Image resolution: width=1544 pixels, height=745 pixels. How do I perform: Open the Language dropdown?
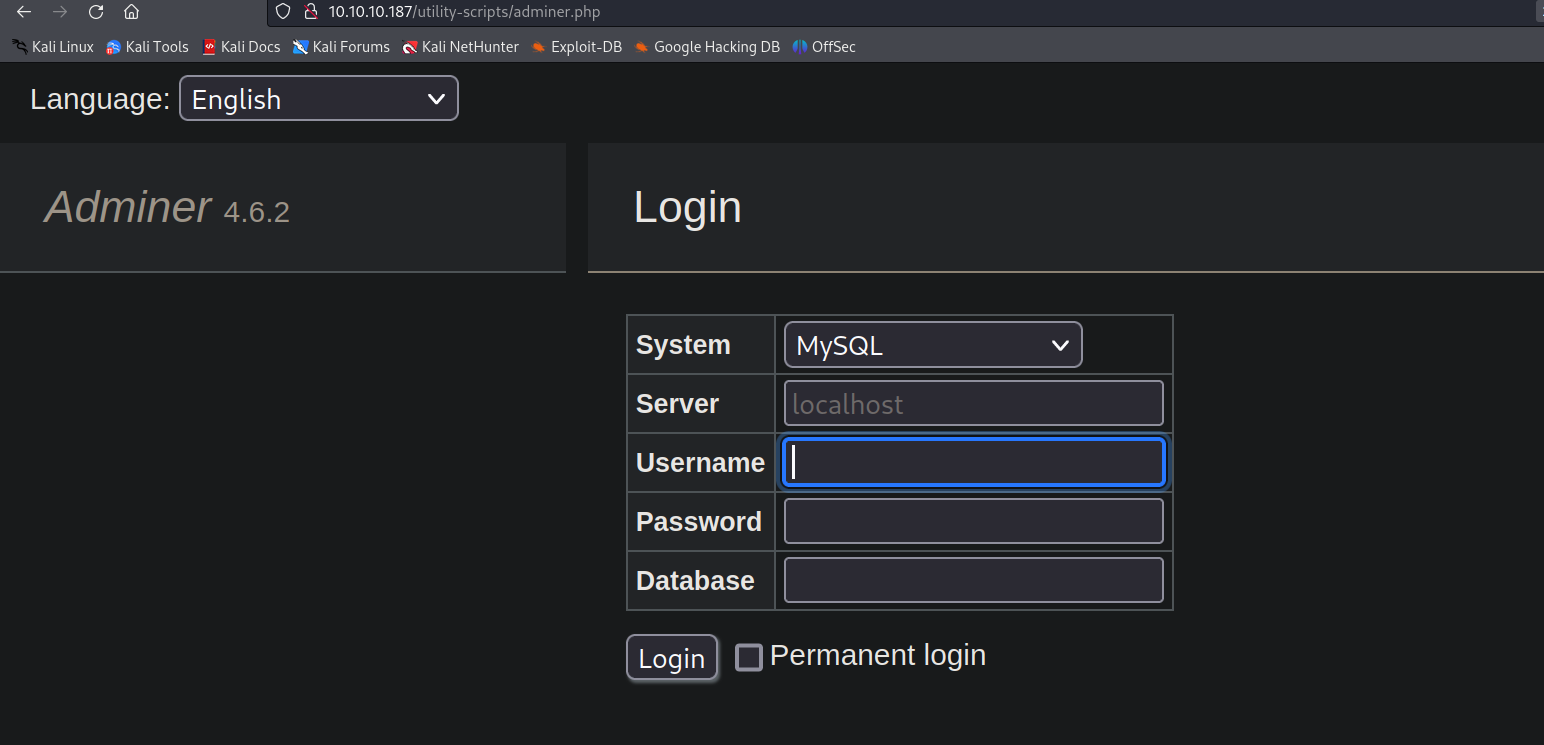click(318, 99)
